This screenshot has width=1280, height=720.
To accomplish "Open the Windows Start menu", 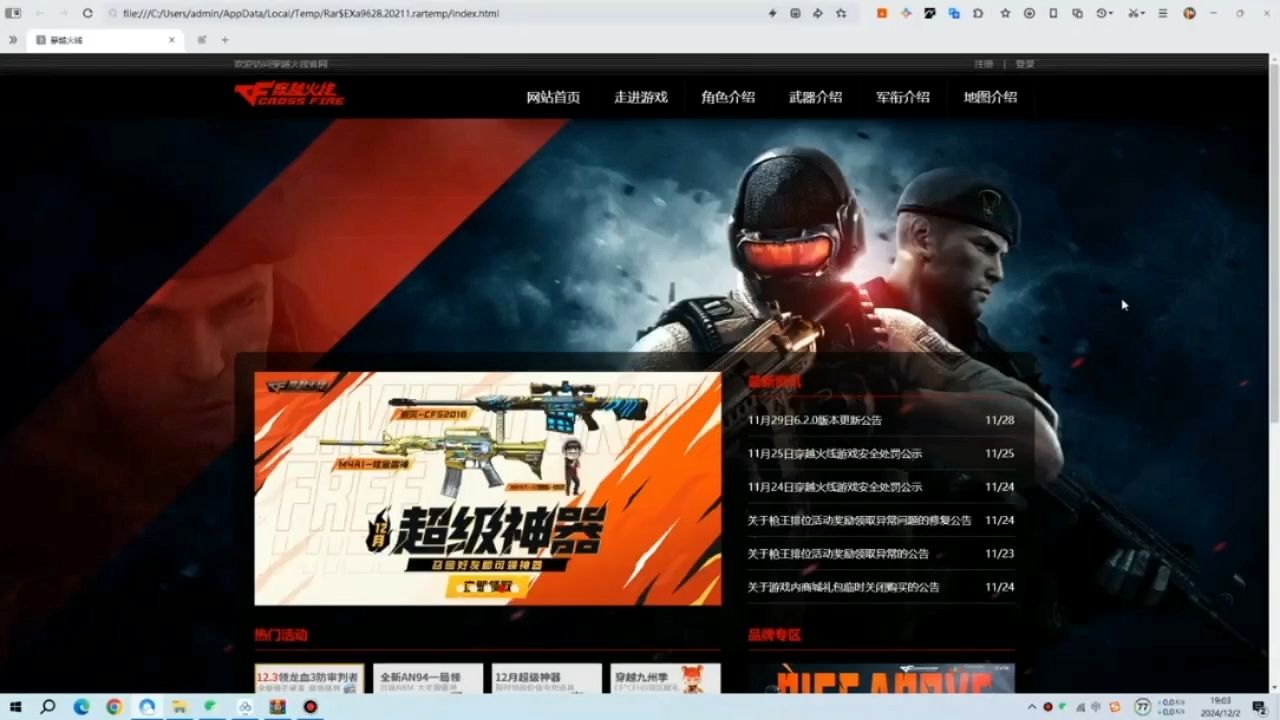I will click(16, 706).
